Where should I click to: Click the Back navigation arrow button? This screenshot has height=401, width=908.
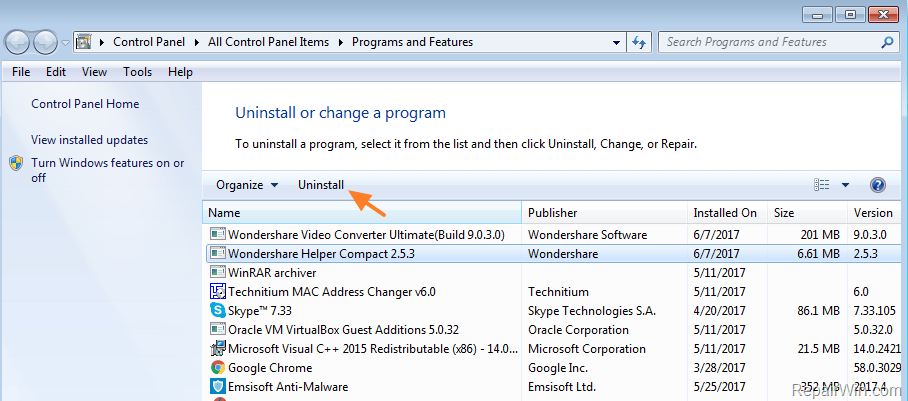(x=17, y=42)
